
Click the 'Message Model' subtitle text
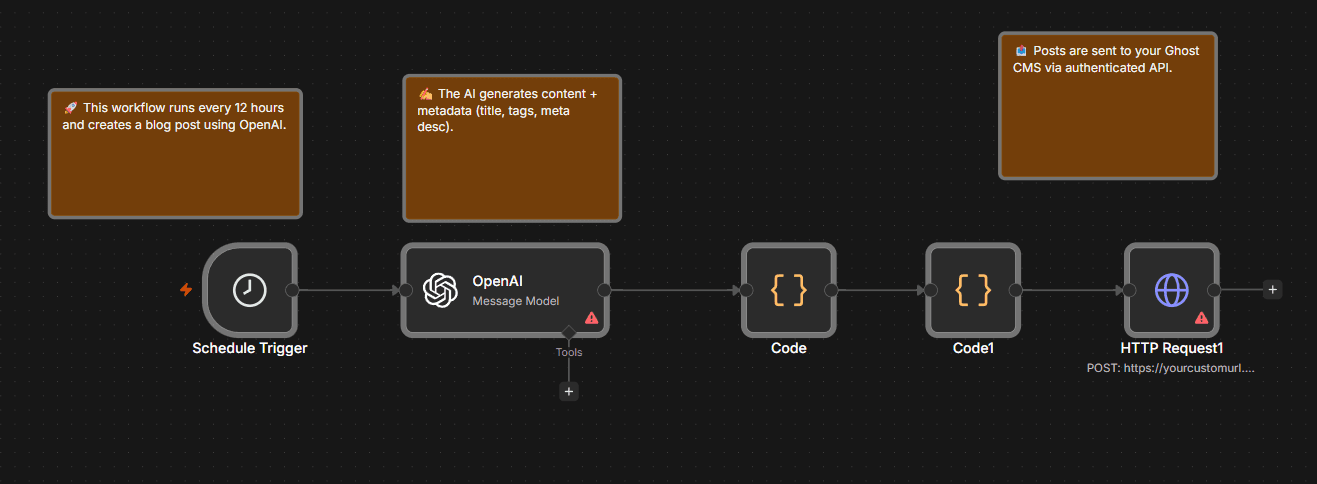pyautogui.click(x=515, y=301)
